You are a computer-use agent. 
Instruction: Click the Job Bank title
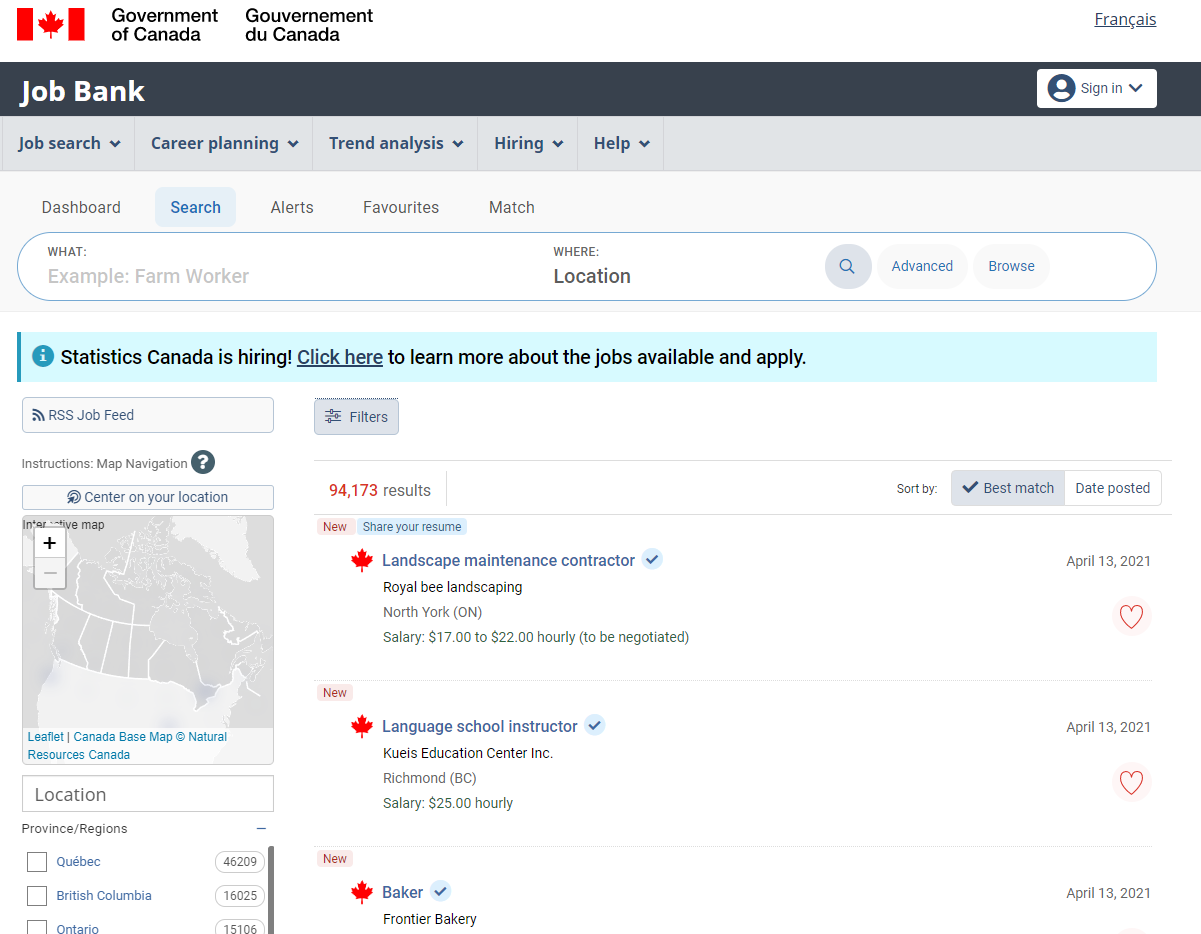coord(83,91)
